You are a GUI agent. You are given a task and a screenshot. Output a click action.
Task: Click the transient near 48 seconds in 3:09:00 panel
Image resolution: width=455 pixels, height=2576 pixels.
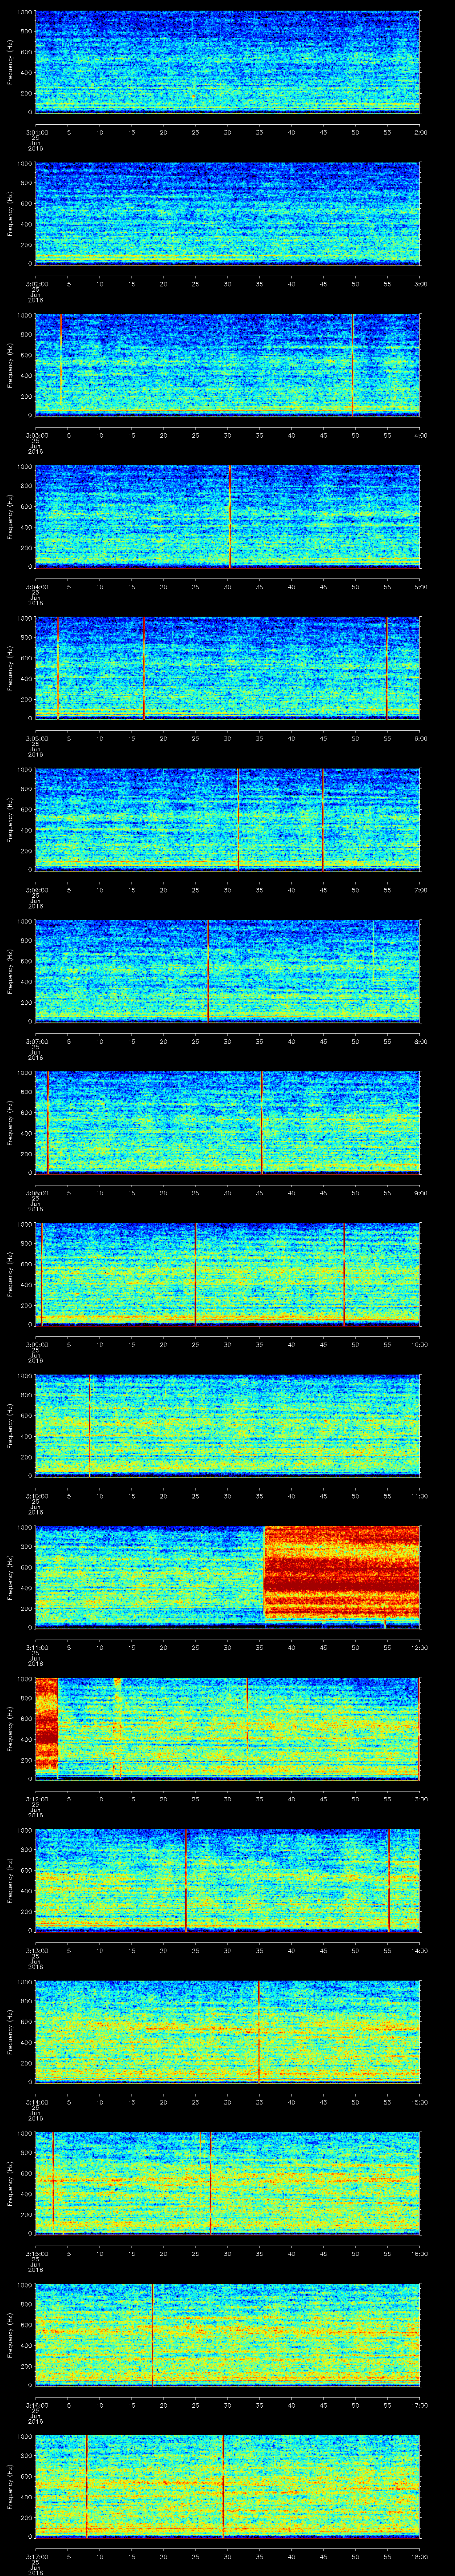point(344,1274)
